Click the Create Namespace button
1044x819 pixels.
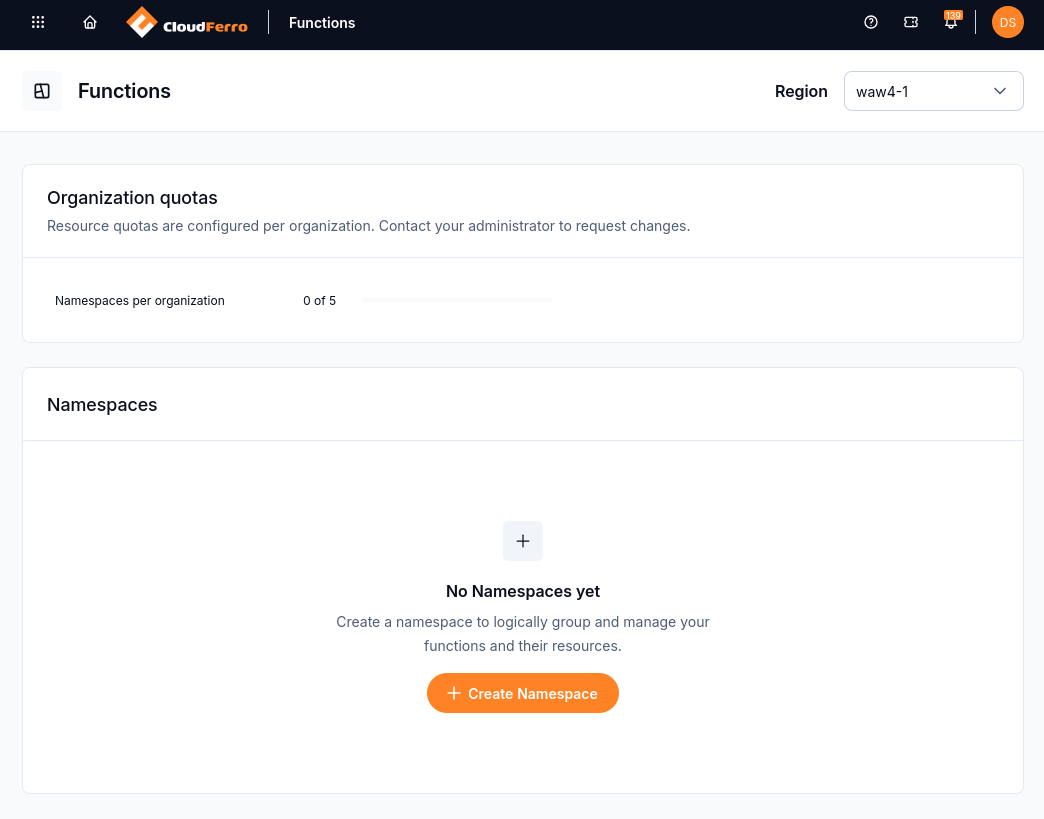coord(523,693)
